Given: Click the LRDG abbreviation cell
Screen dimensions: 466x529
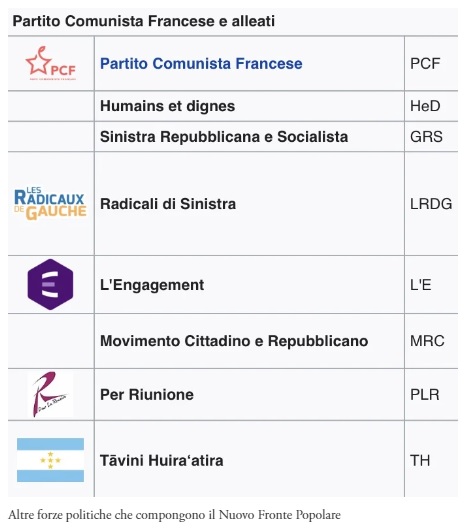Looking at the screenshot, I should tap(431, 204).
